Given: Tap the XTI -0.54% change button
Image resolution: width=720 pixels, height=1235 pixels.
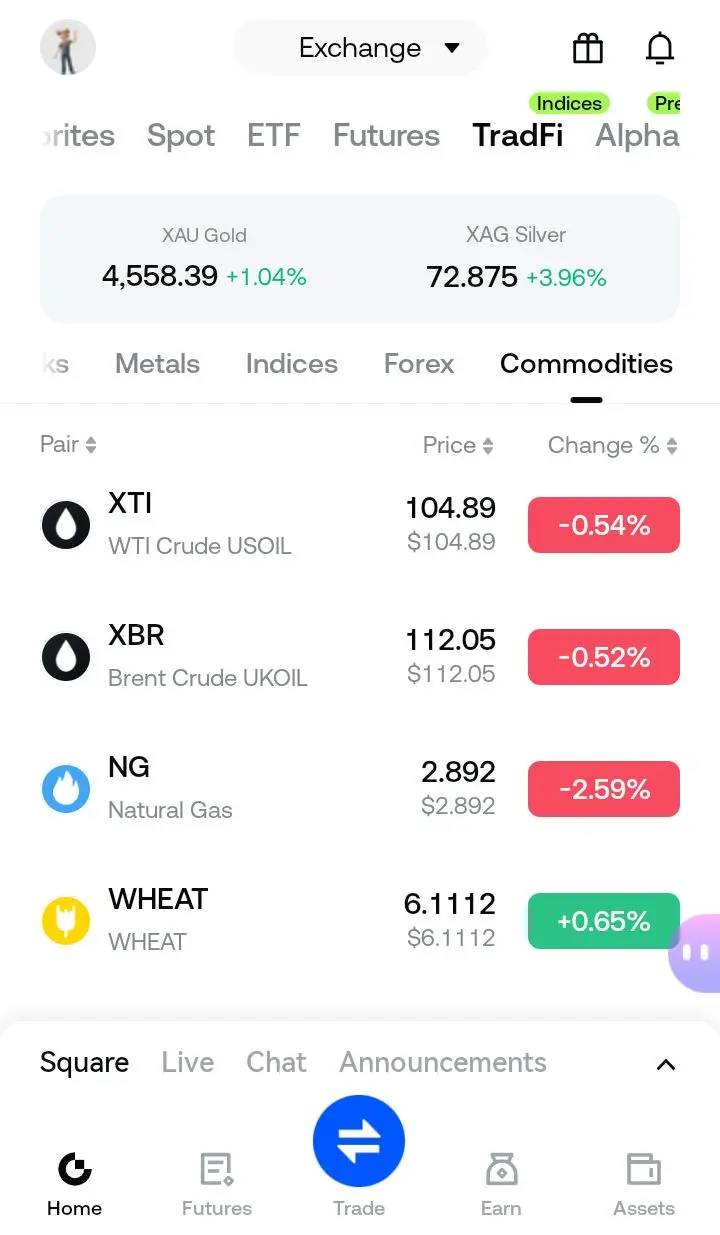Looking at the screenshot, I should (604, 525).
